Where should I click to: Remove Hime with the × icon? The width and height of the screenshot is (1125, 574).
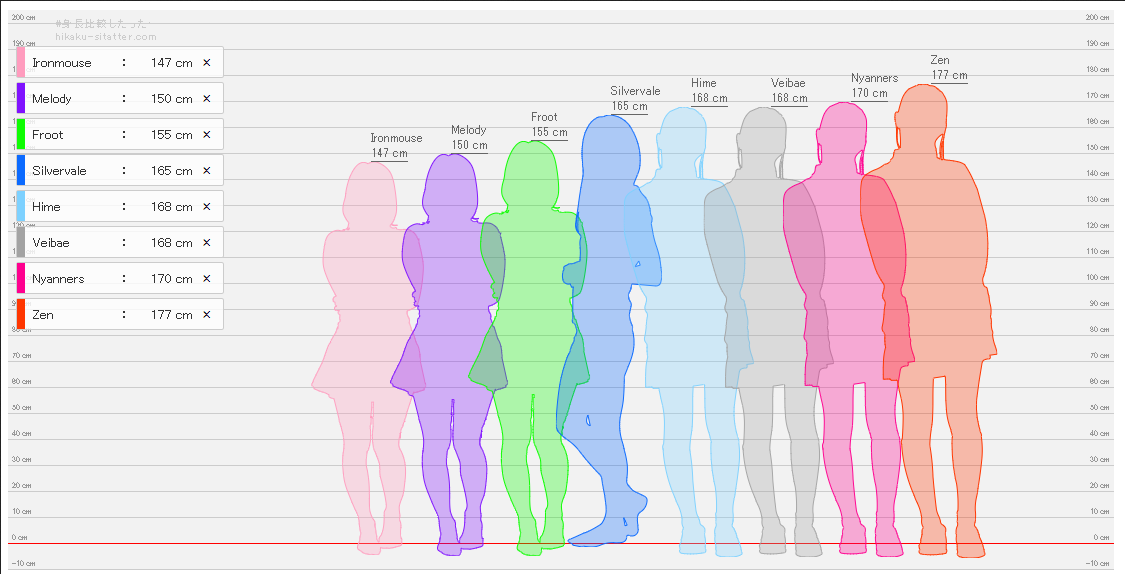(207, 206)
